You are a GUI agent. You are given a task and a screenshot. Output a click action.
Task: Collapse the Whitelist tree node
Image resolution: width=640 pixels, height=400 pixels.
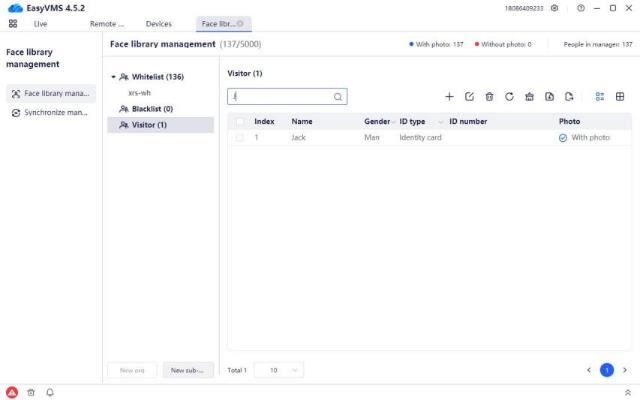(114, 77)
